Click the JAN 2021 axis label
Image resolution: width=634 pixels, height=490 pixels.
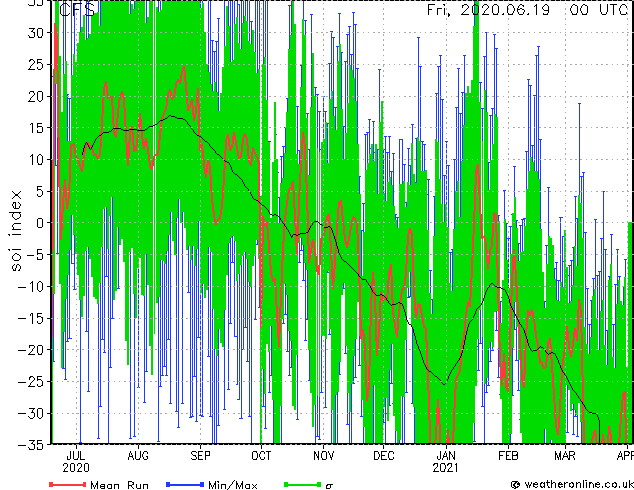click(x=446, y=462)
